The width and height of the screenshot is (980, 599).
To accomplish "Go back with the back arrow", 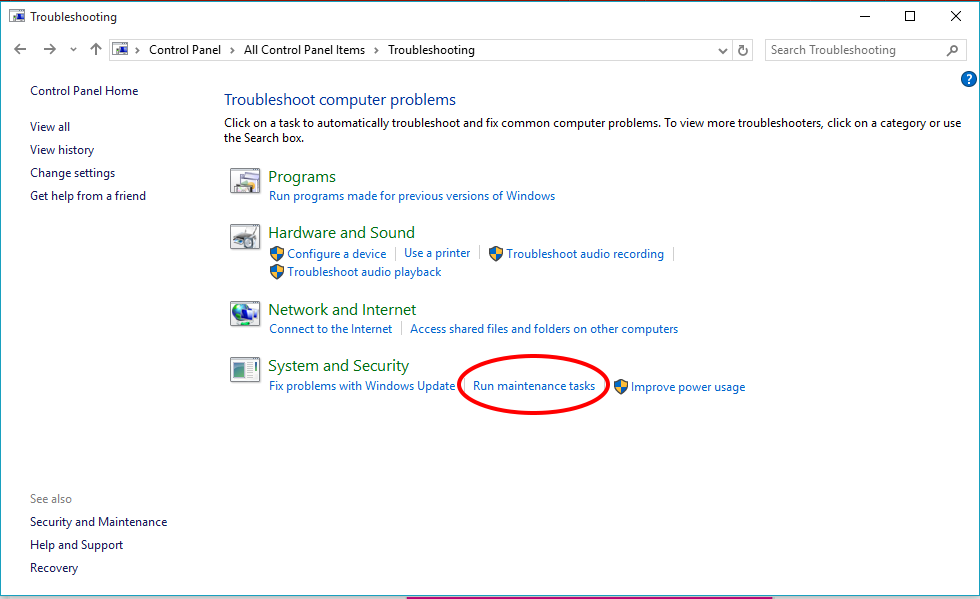I will click(20, 49).
